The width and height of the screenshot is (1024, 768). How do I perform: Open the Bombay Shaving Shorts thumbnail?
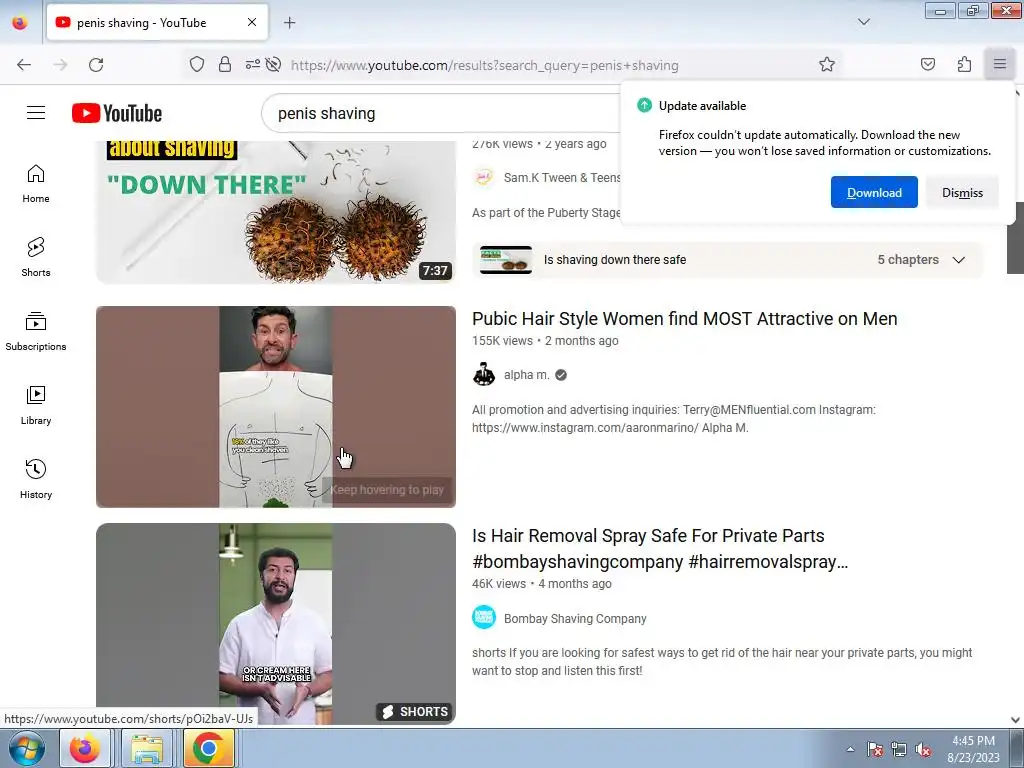point(276,624)
